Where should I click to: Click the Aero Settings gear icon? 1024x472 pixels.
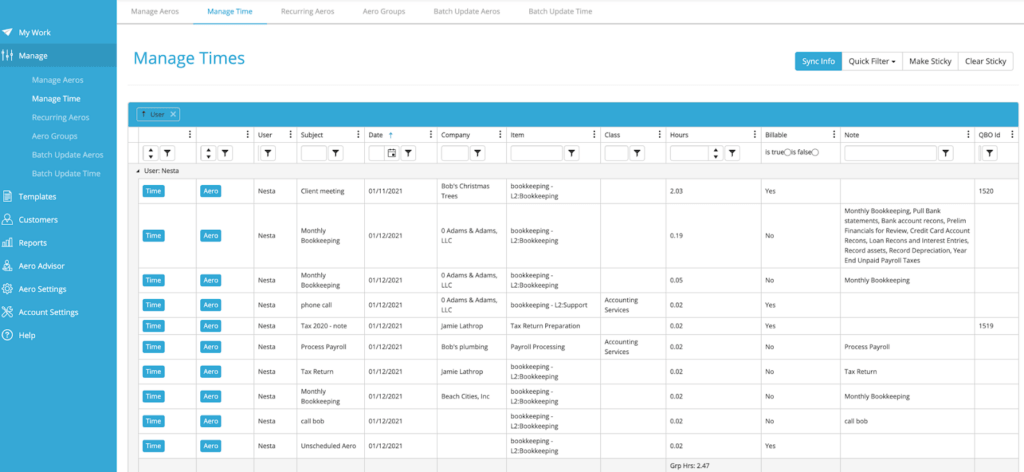click(7, 289)
